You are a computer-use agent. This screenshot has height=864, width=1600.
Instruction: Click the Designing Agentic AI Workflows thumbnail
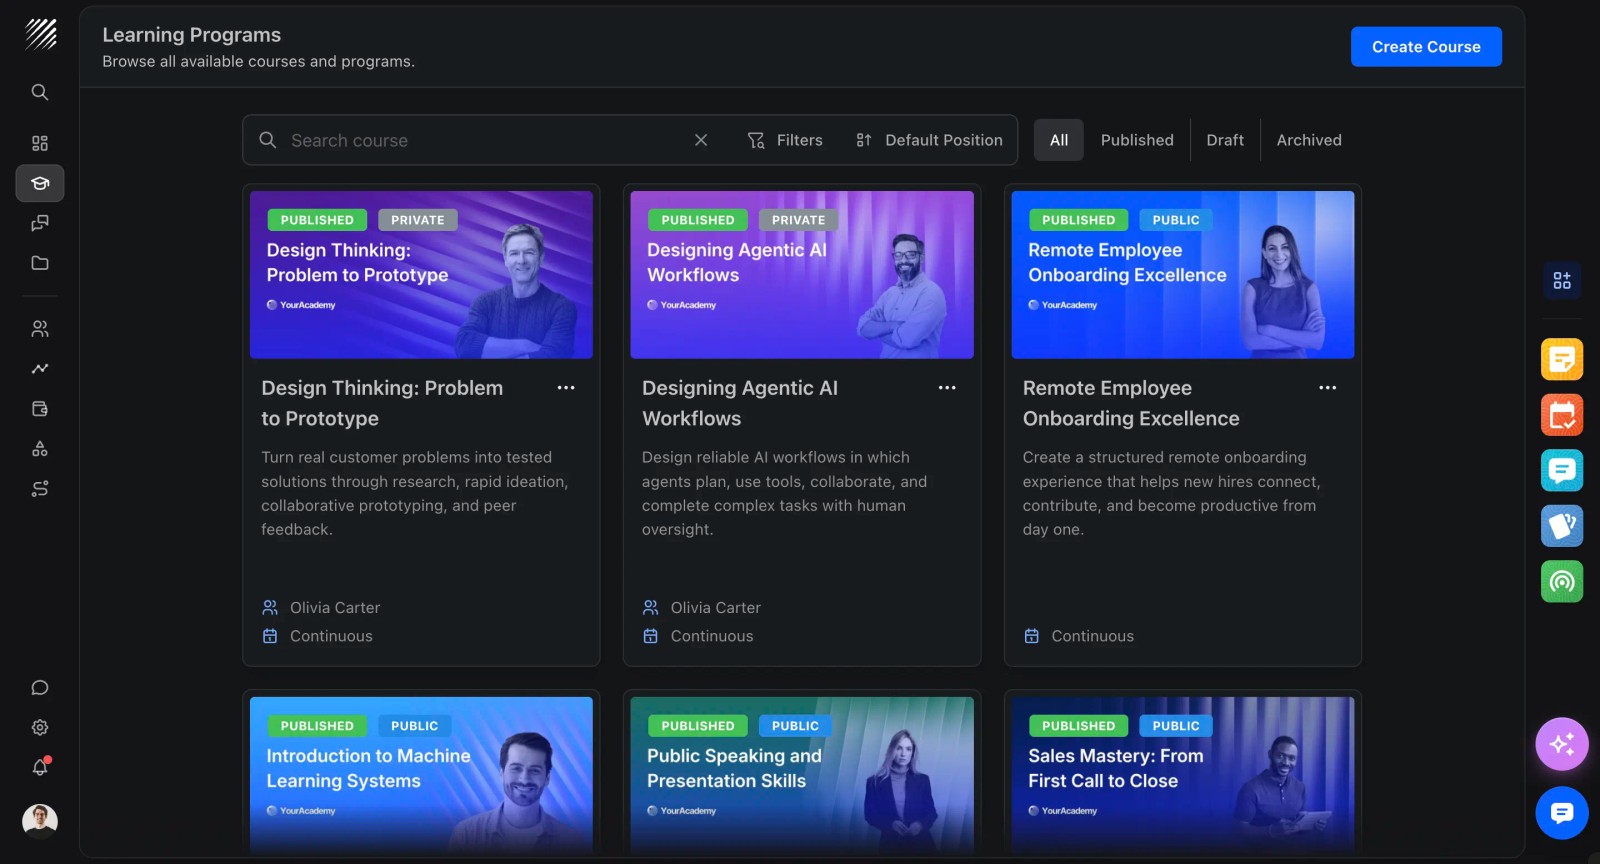802,275
